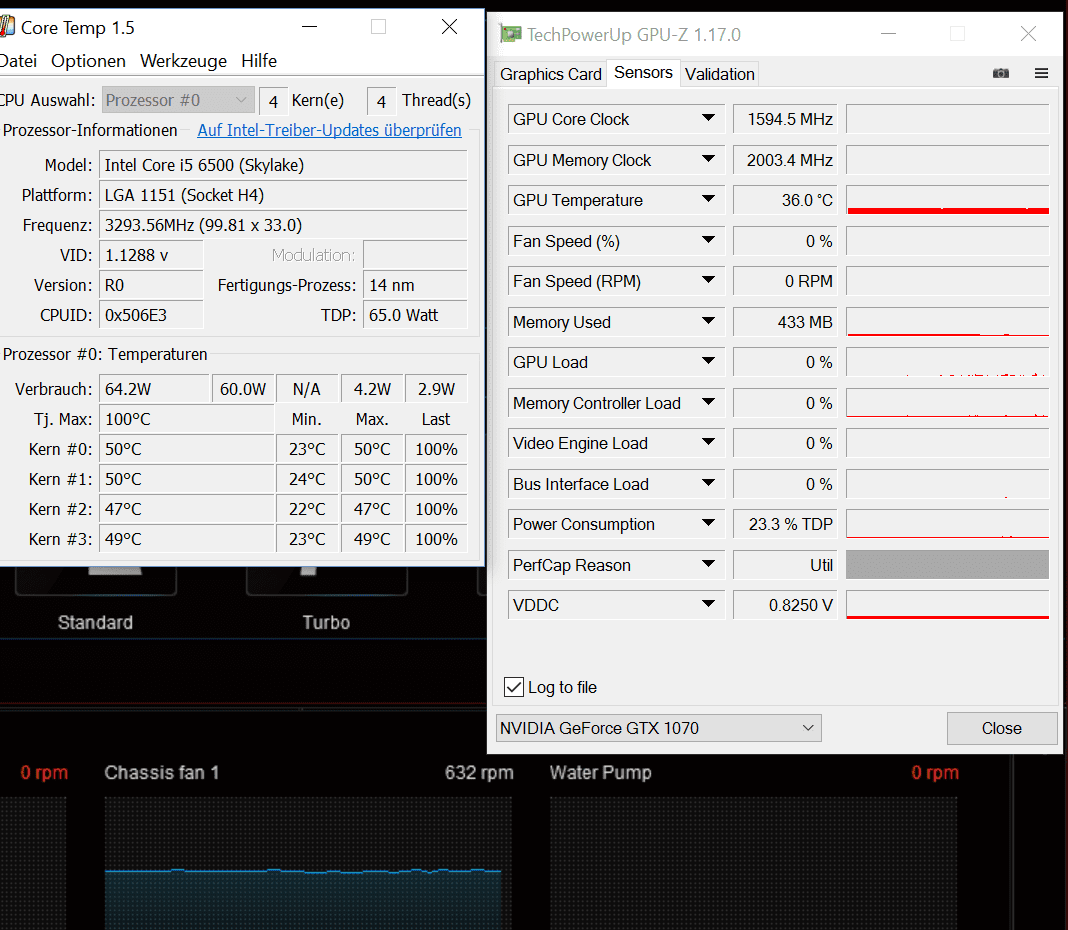Click the GPU-Z screenshot camera icon

[1001, 73]
